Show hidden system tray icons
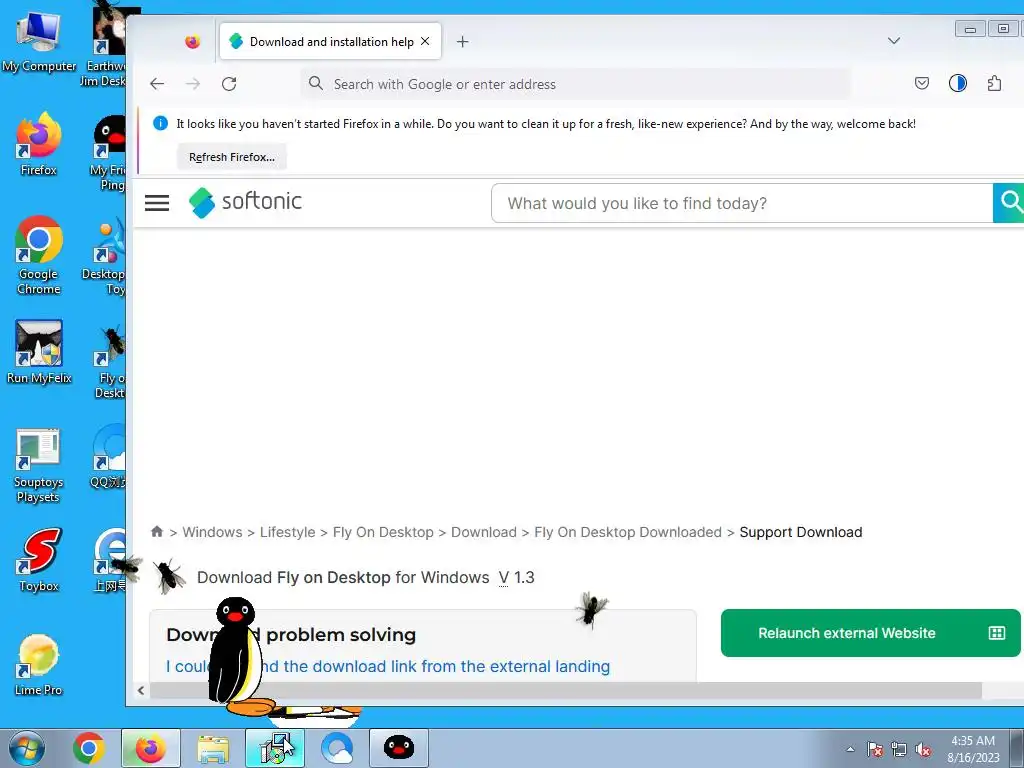The height and width of the screenshot is (768, 1024). [850, 749]
